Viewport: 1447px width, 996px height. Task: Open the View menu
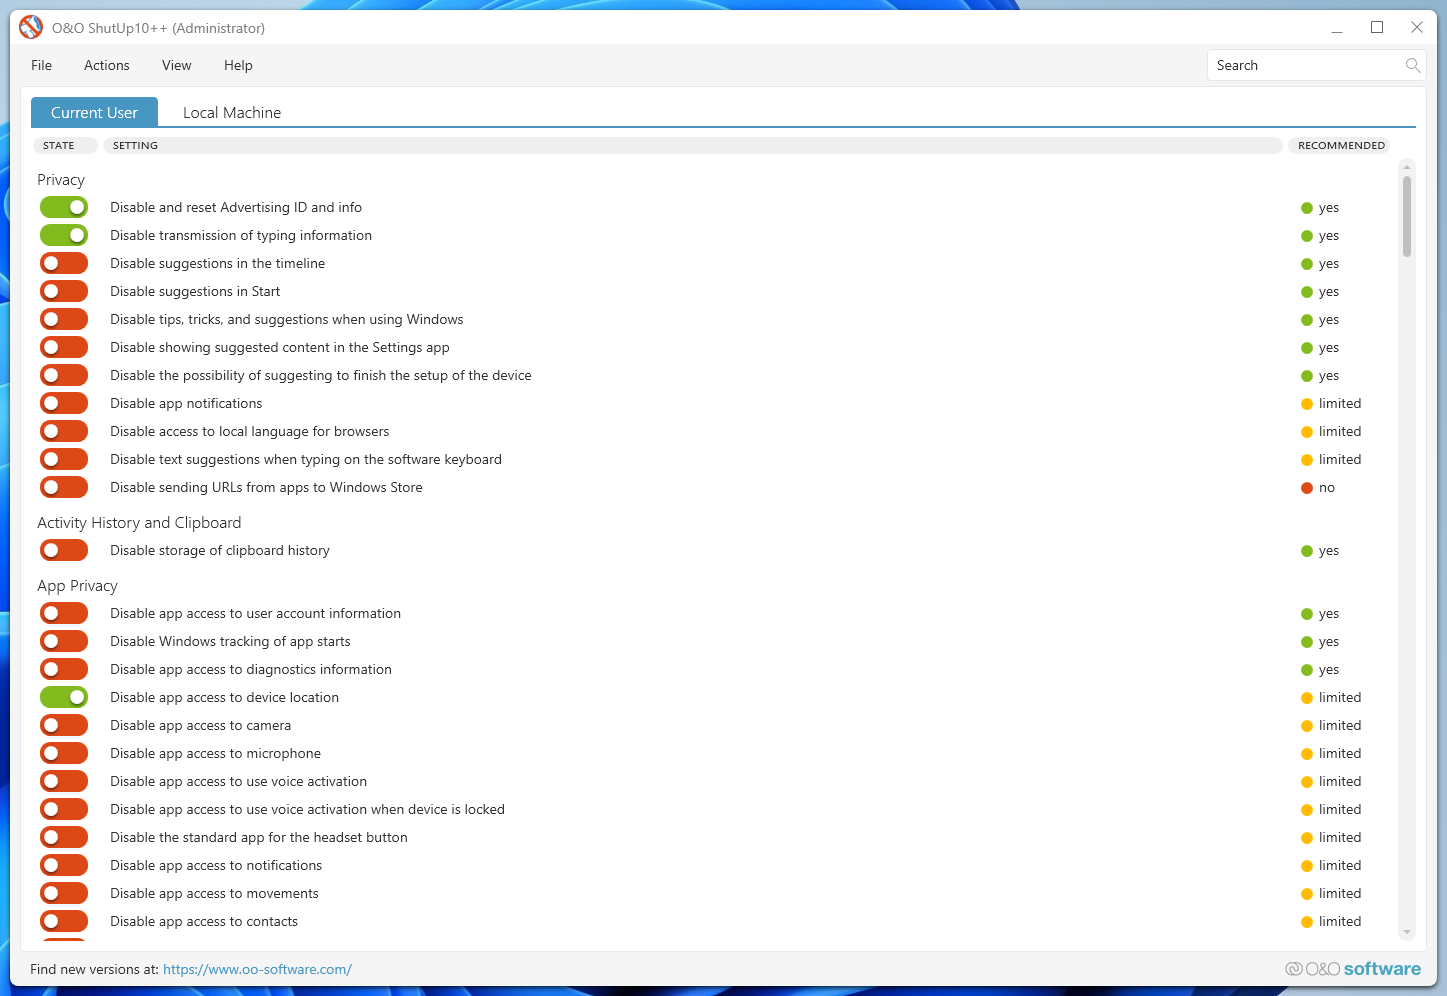coord(176,65)
